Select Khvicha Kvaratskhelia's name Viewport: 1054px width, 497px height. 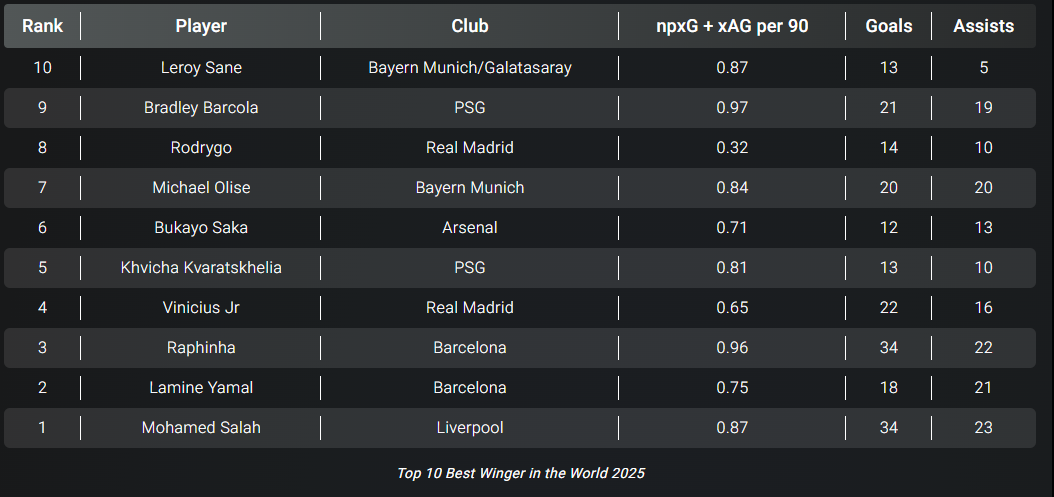pos(201,268)
